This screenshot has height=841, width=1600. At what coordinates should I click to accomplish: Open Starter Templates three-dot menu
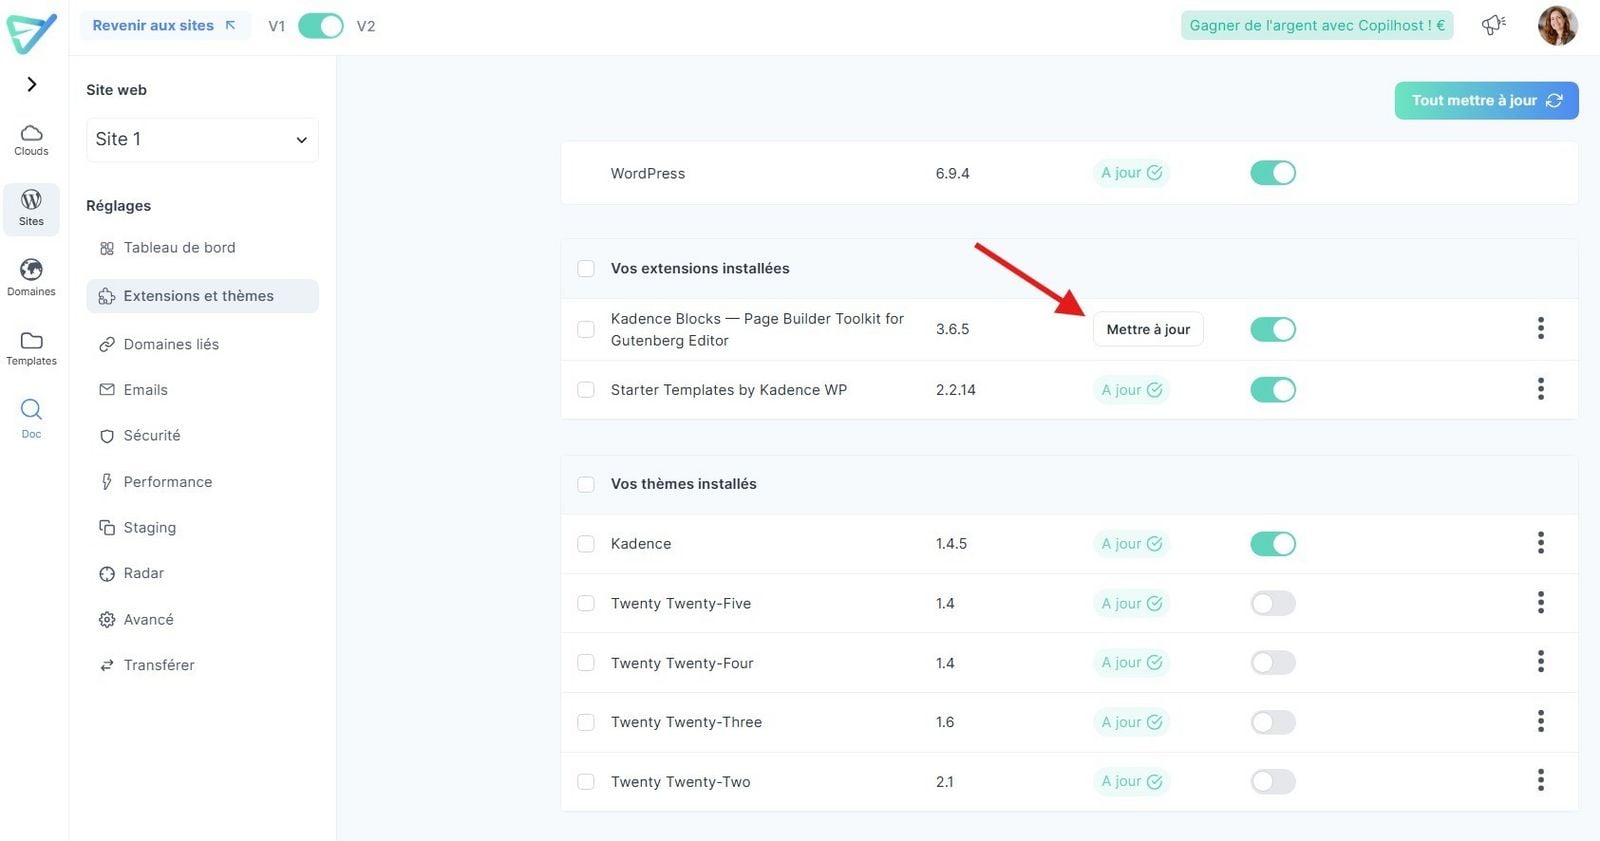(x=1541, y=389)
